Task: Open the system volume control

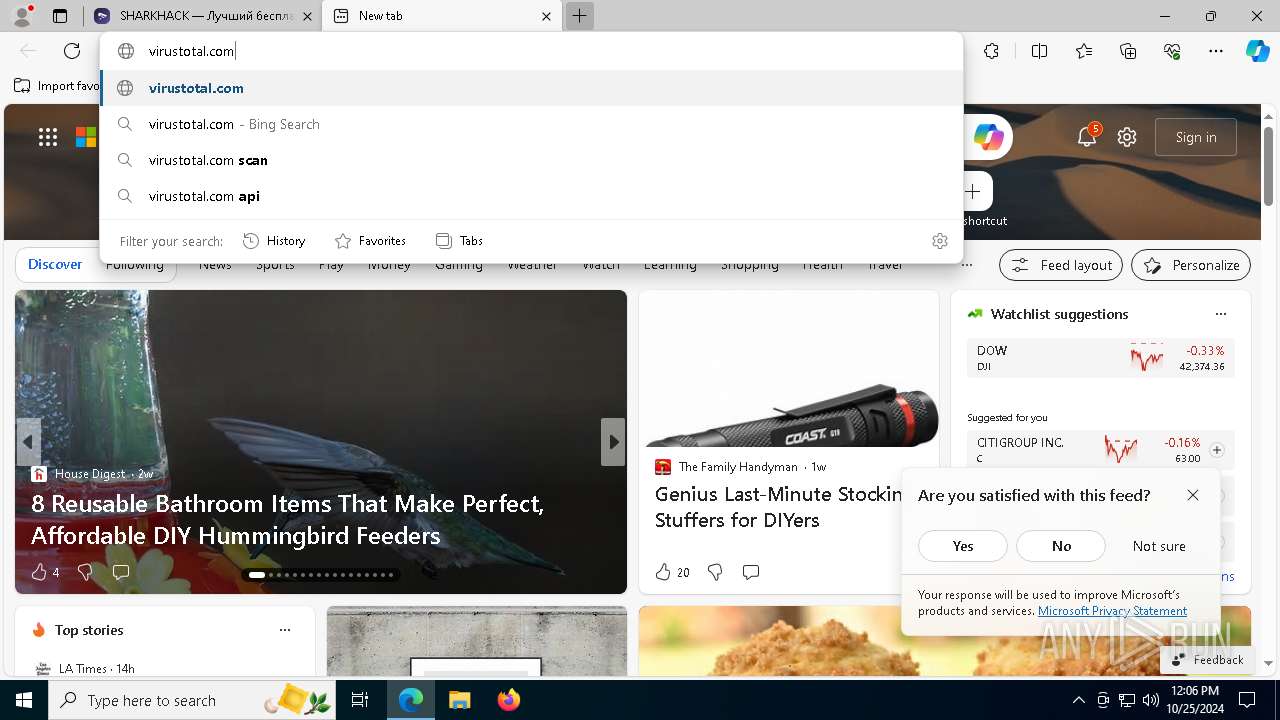Action: [x=1151, y=700]
